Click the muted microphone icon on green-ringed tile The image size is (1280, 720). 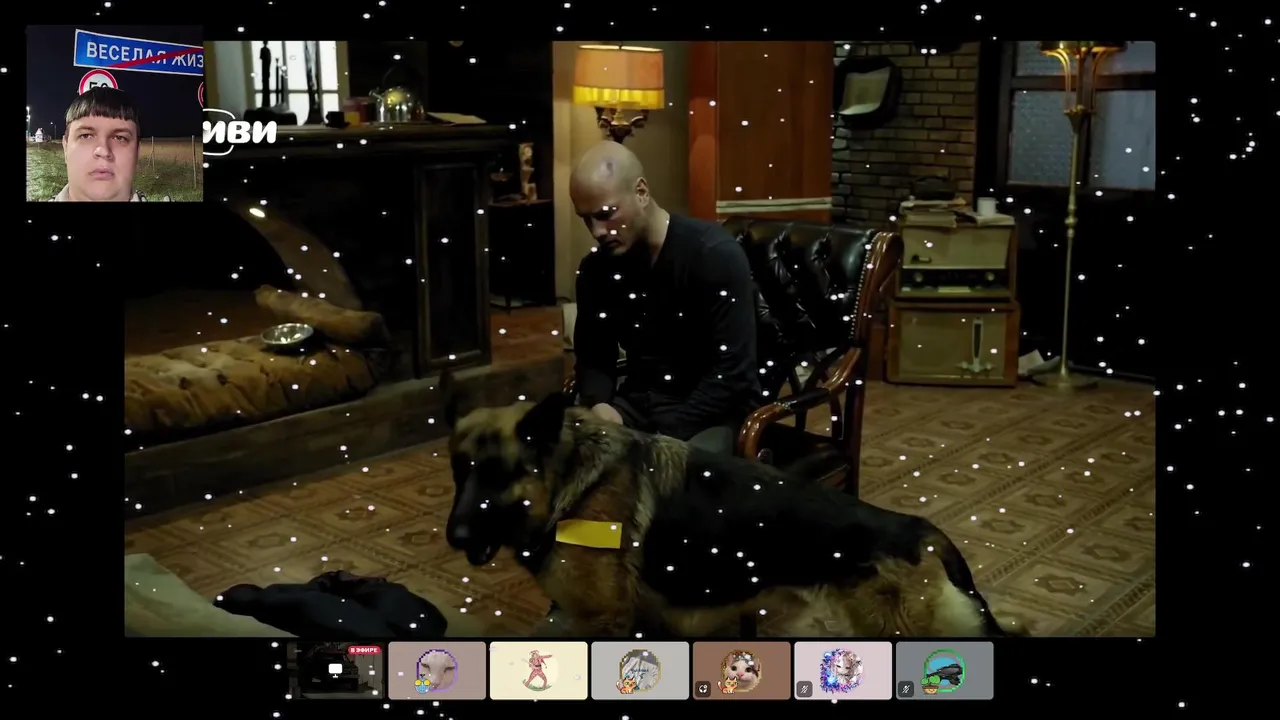tap(906, 689)
